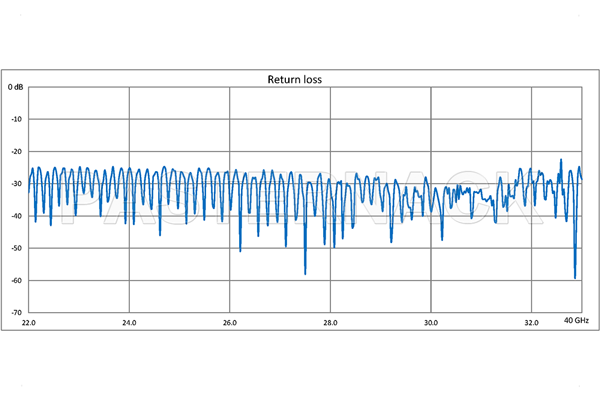Click the -30 y-axis tick label
This screenshot has height=400, width=600.
coord(16,184)
